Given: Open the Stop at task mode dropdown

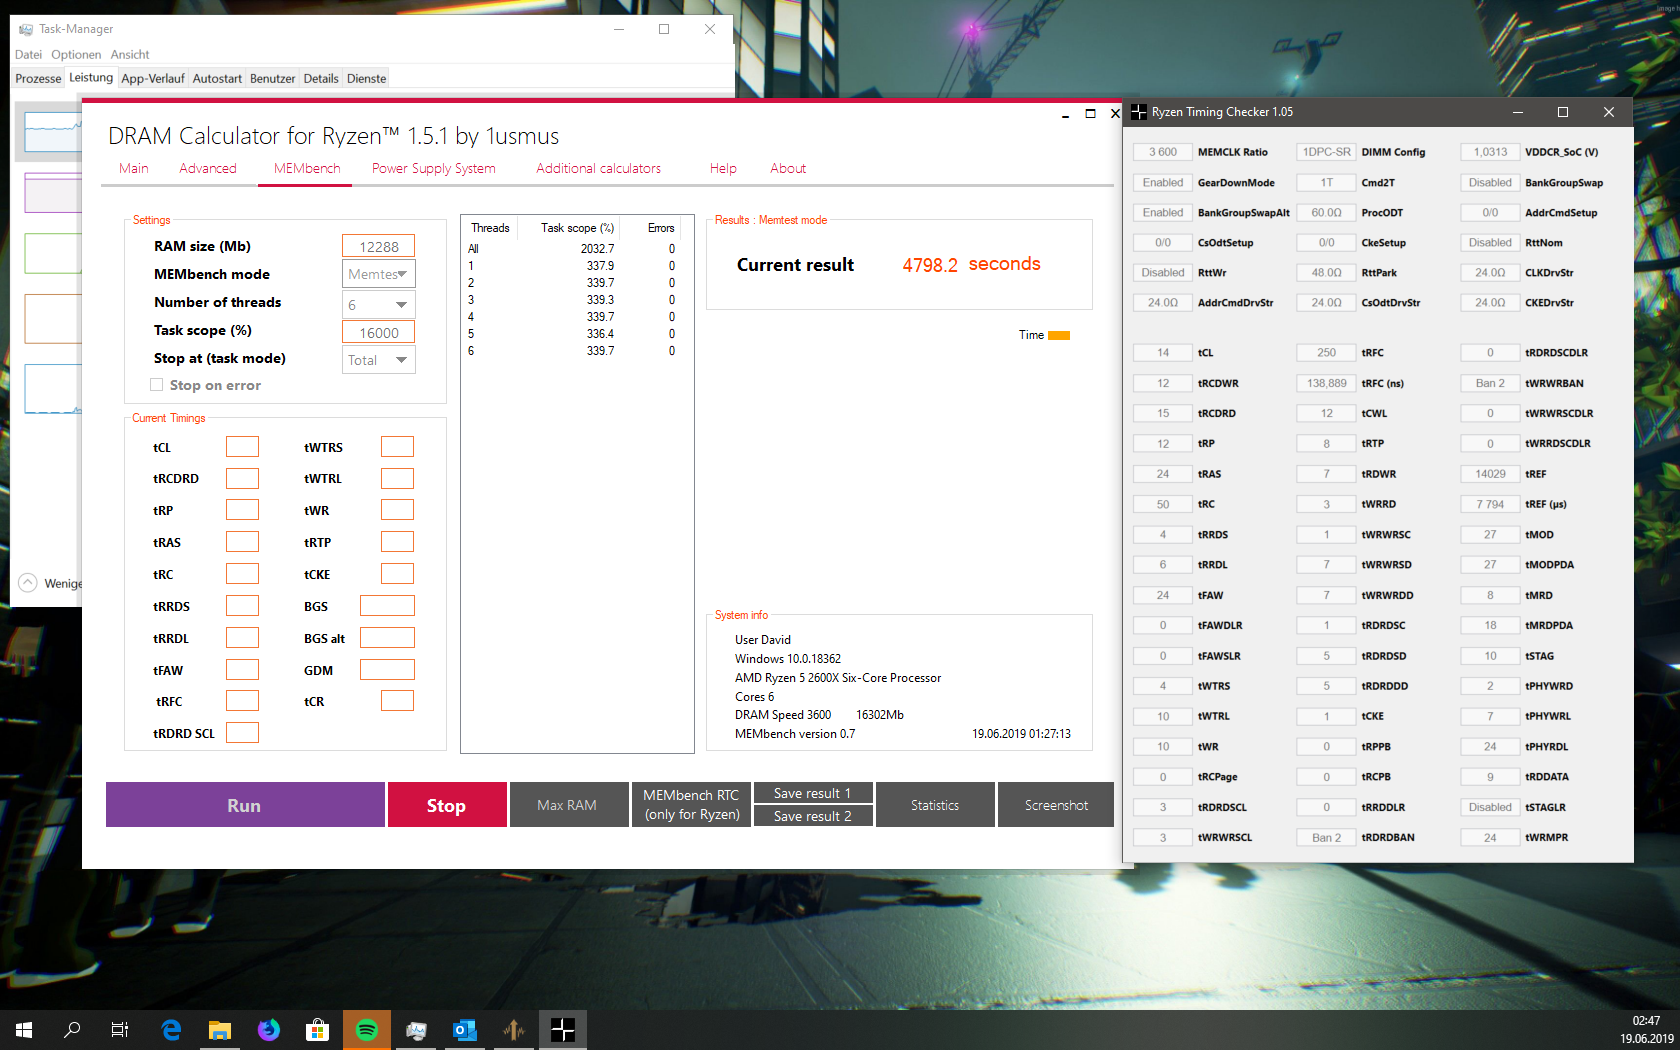Looking at the screenshot, I should 379,360.
